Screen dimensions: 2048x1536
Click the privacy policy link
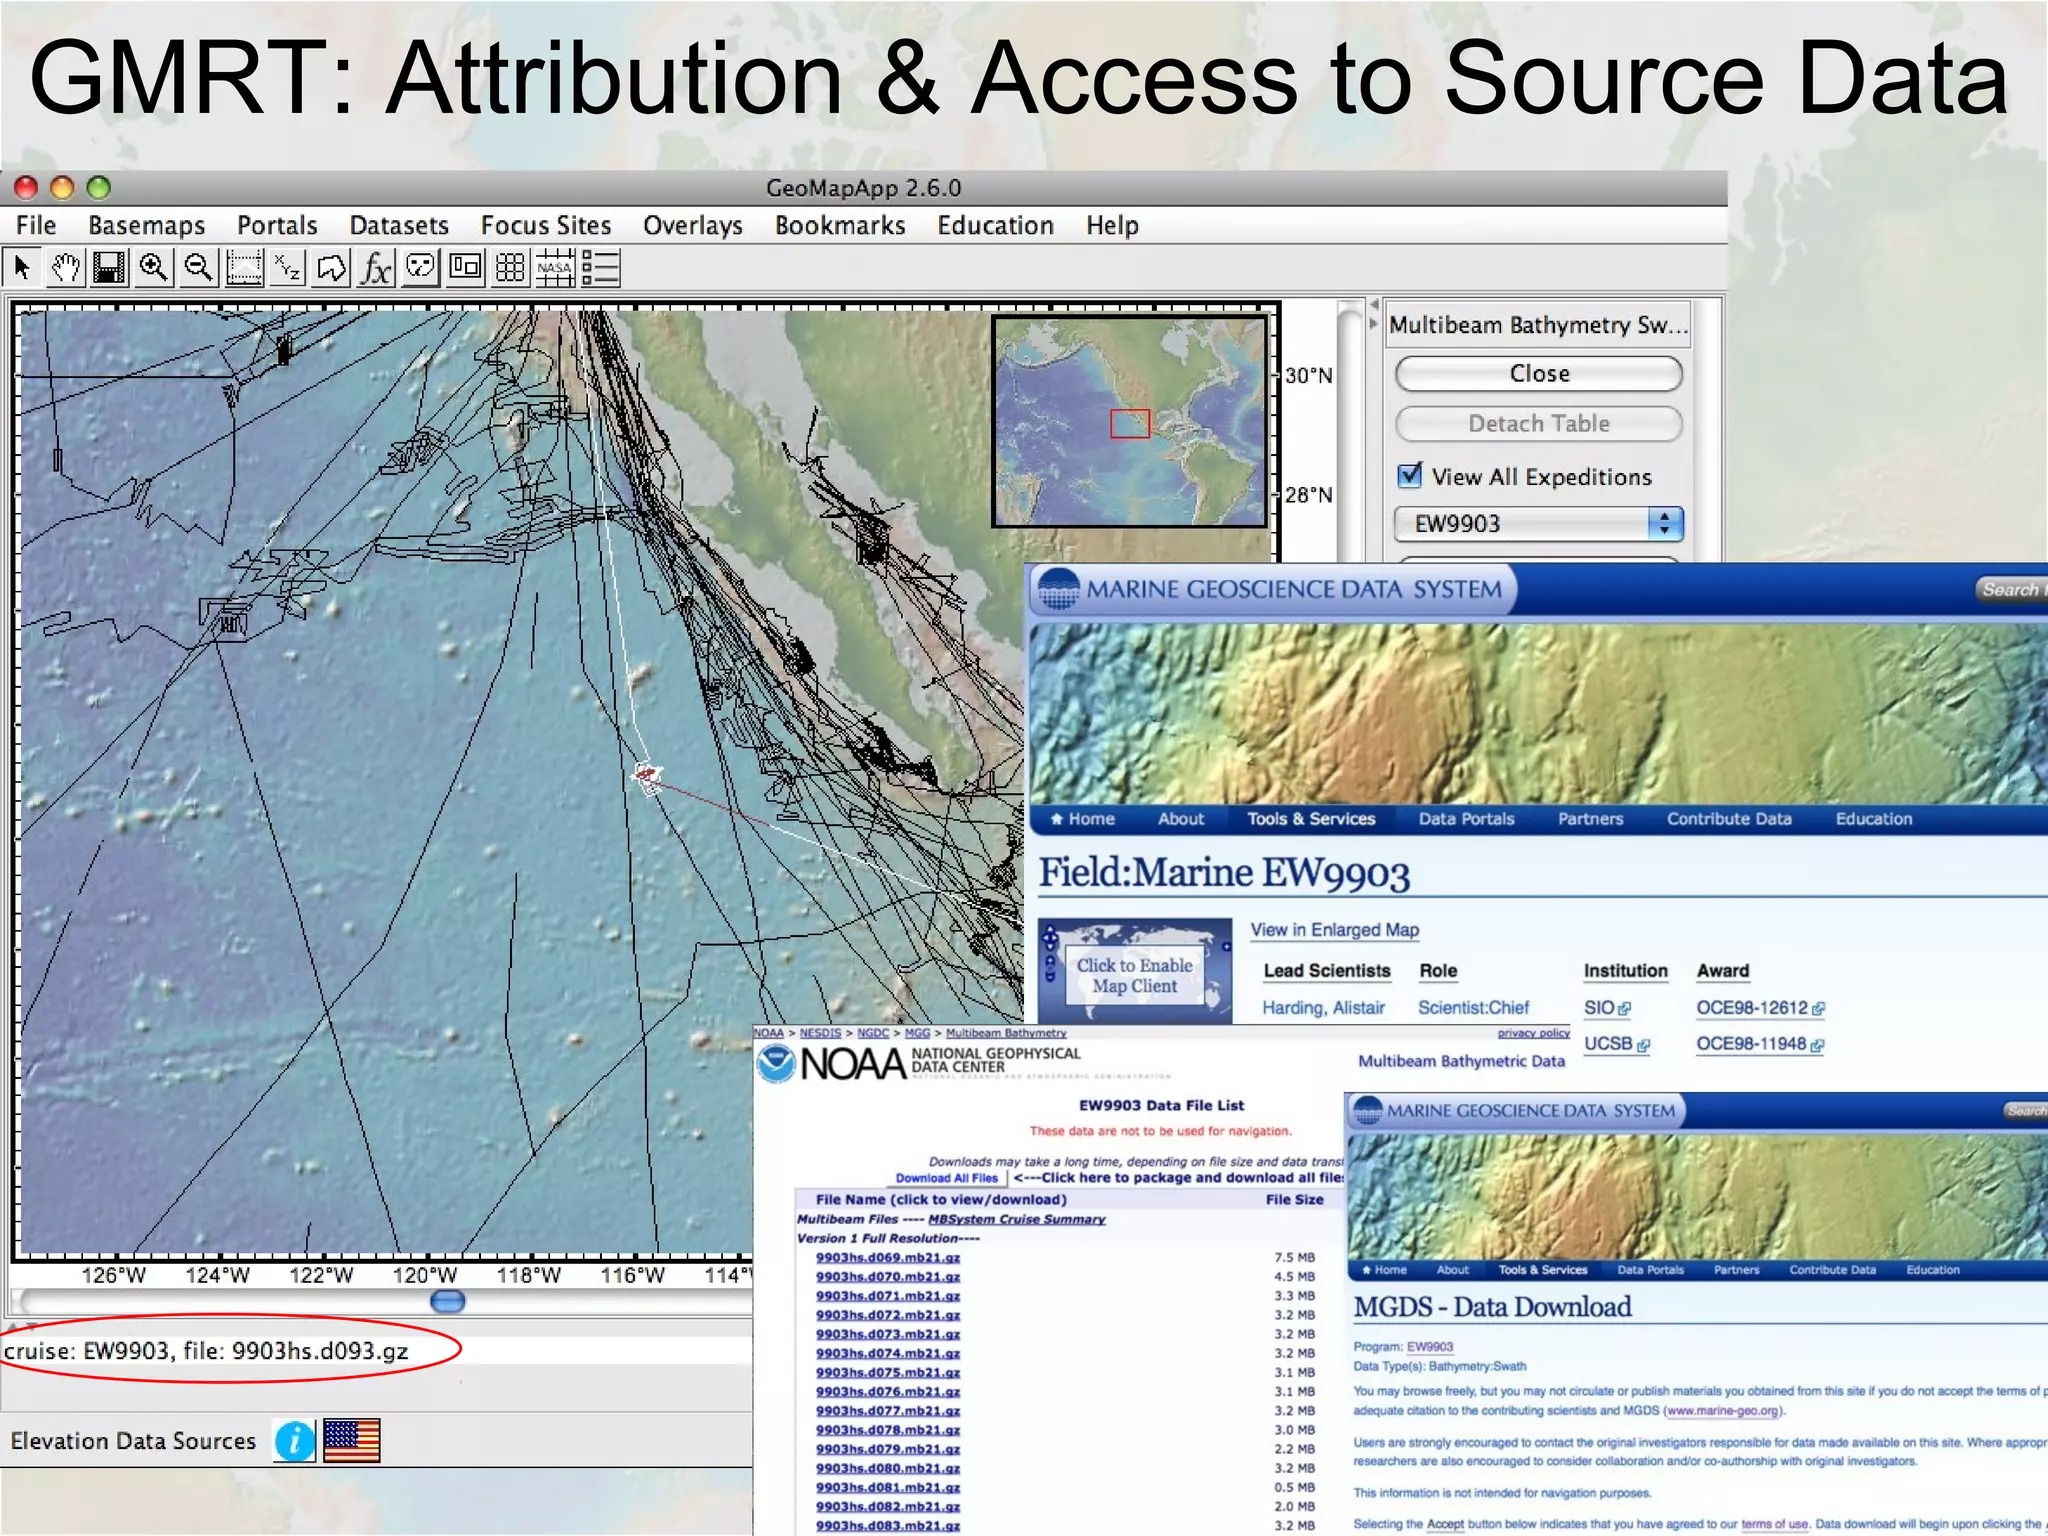point(1533,1033)
